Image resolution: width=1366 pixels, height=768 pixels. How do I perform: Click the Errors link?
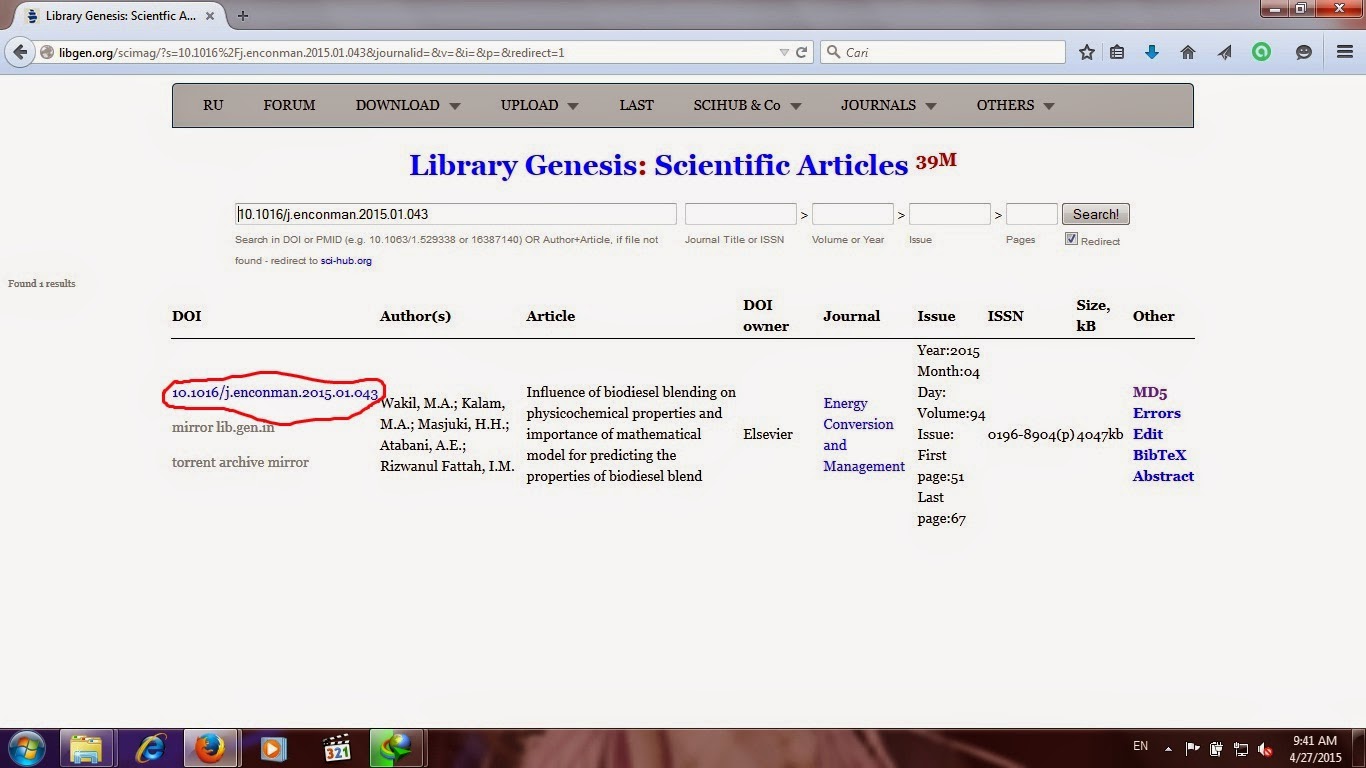pyautogui.click(x=1157, y=413)
